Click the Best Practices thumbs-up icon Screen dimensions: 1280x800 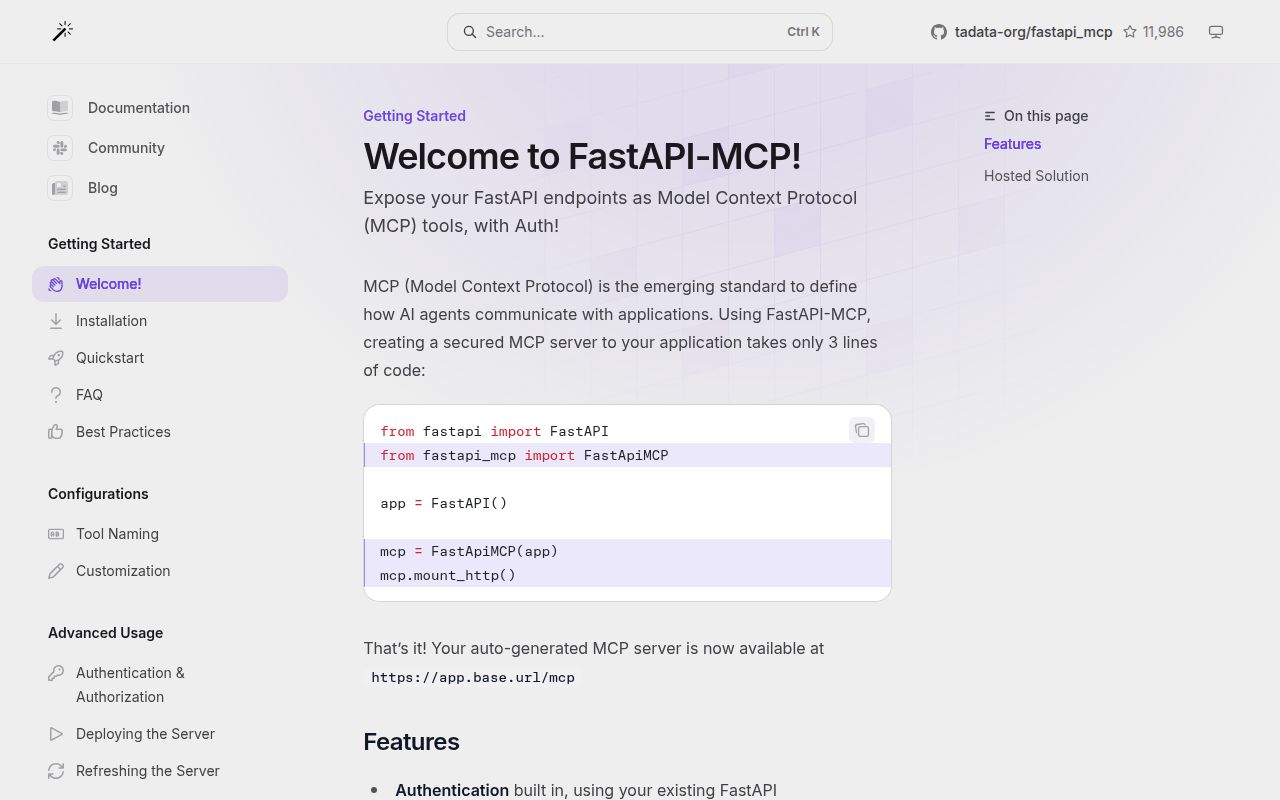pyautogui.click(x=56, y=432)
